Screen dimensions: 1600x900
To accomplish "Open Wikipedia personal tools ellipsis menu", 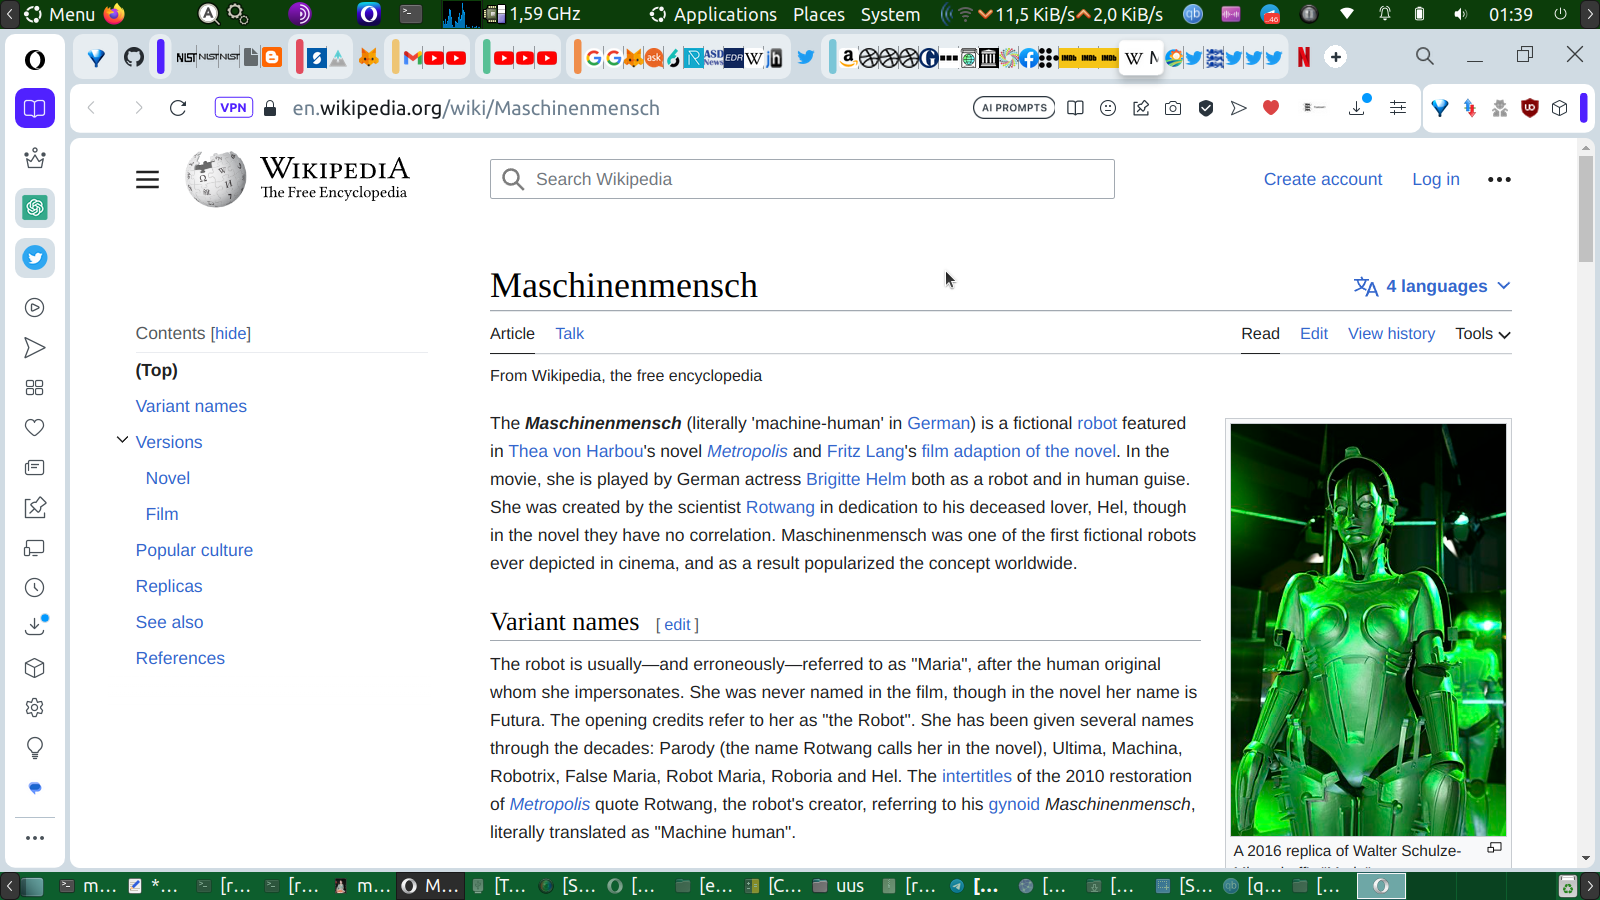I will pos(1499,180).
